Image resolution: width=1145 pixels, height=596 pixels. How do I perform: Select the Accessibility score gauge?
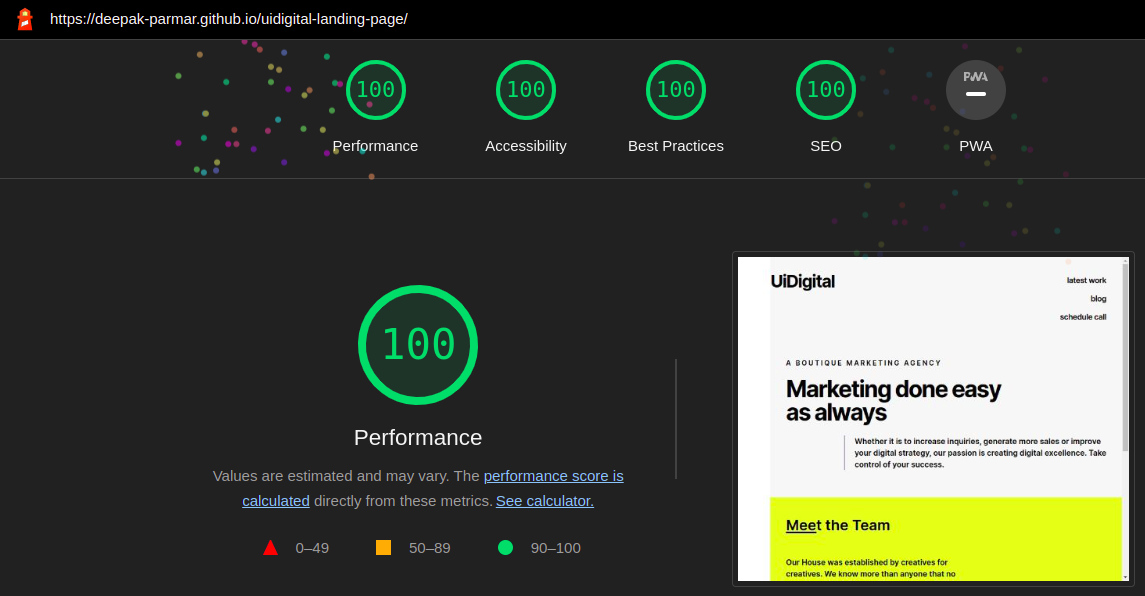[x=525, y=89]
